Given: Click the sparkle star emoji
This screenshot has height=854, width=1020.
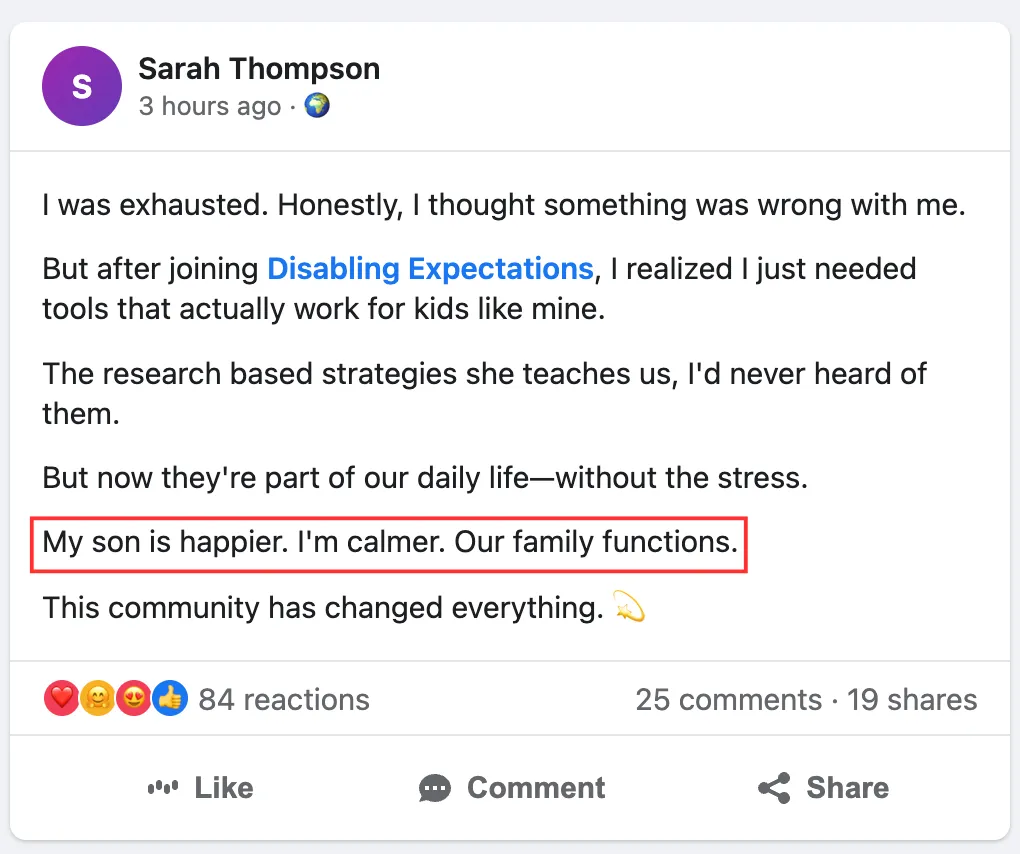Looking at the screenshot, I should click(628, 607).
